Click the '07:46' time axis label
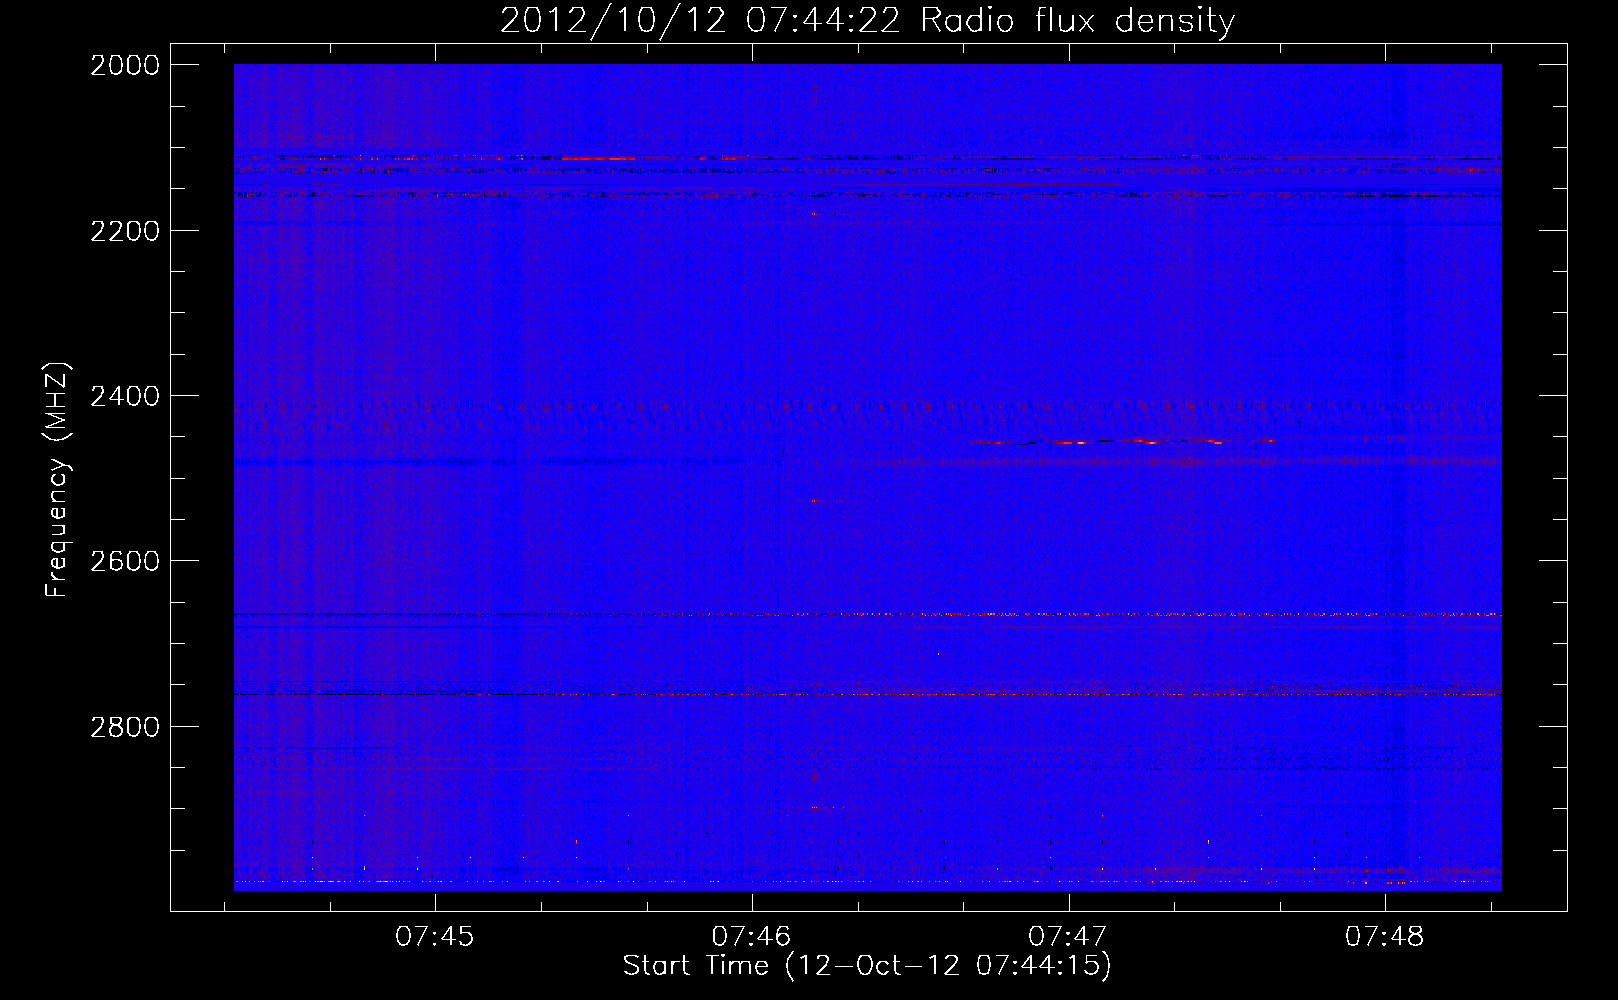Viewport: 1618px width, 1000px height. tap(751, 937)
